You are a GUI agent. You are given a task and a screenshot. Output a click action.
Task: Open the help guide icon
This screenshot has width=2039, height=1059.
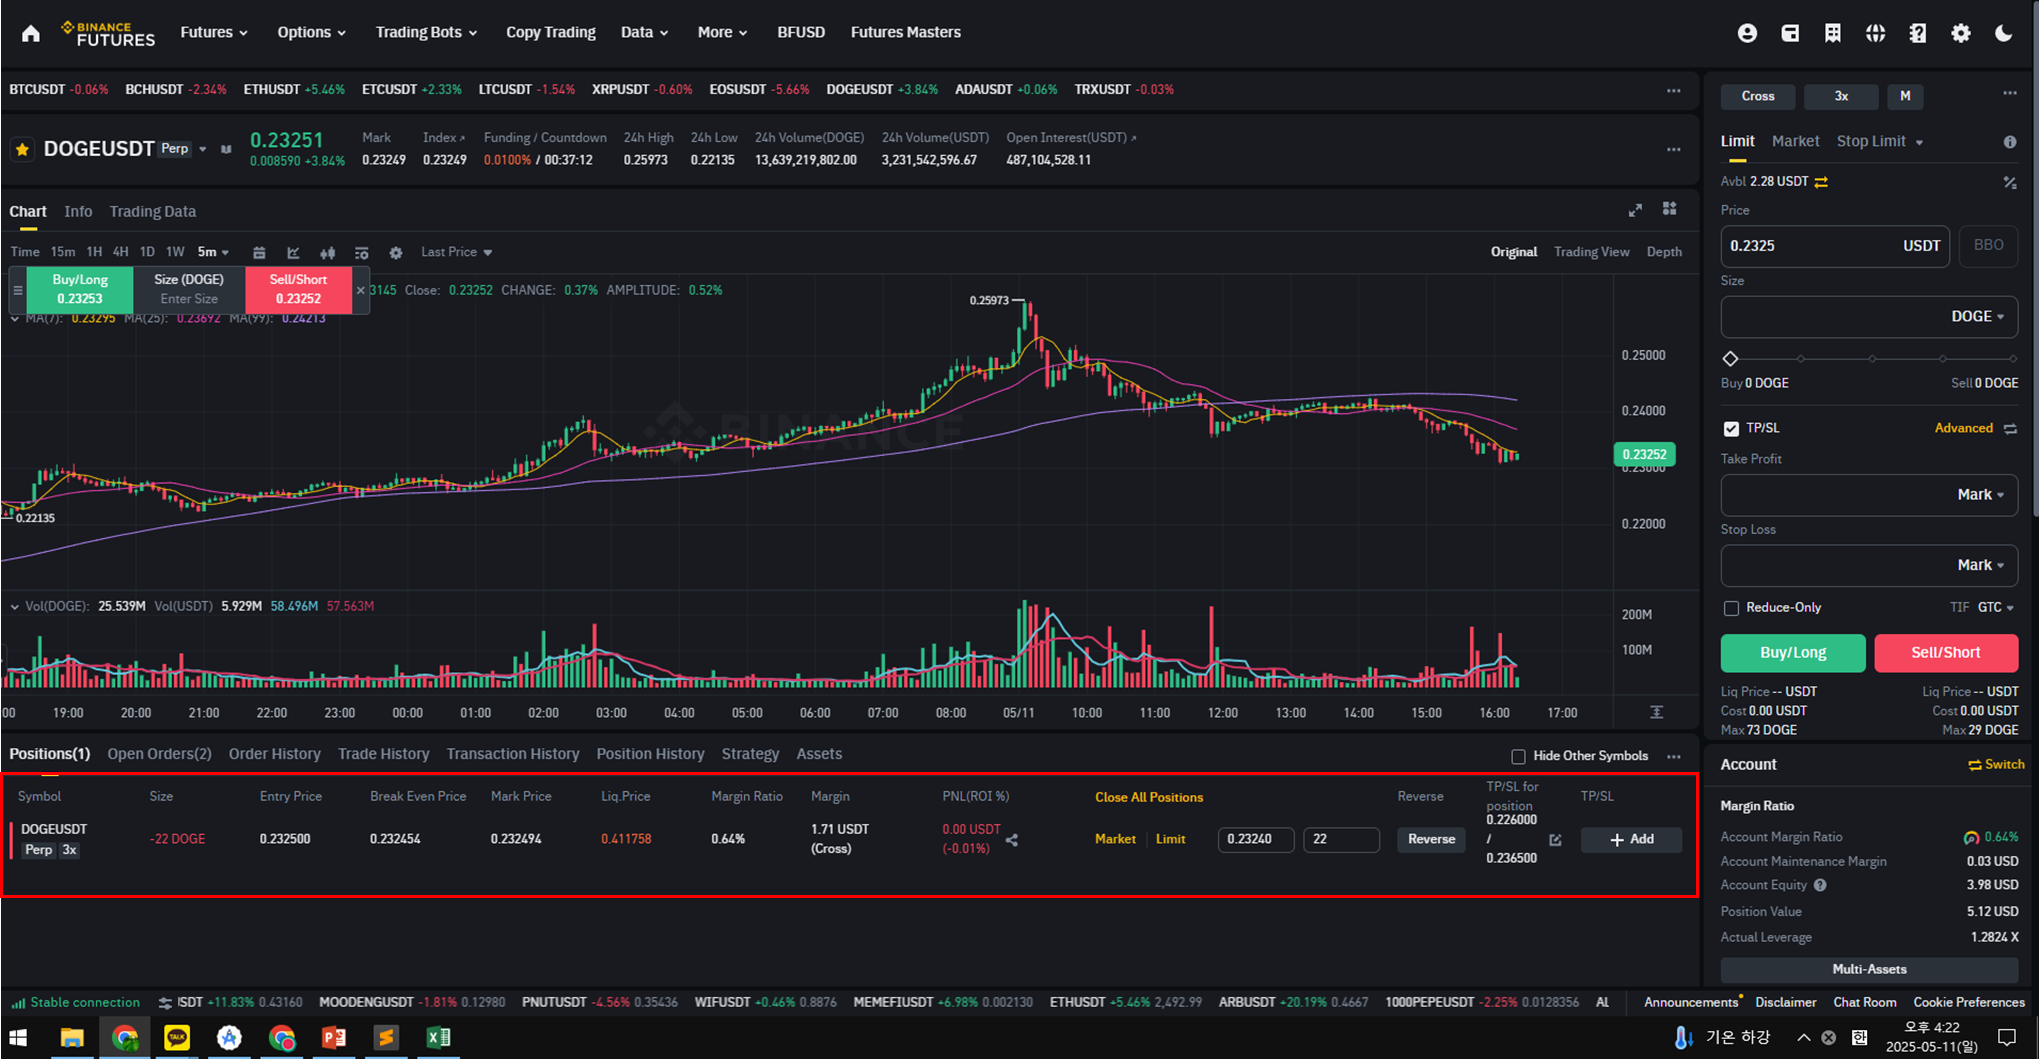point(1917,33)
